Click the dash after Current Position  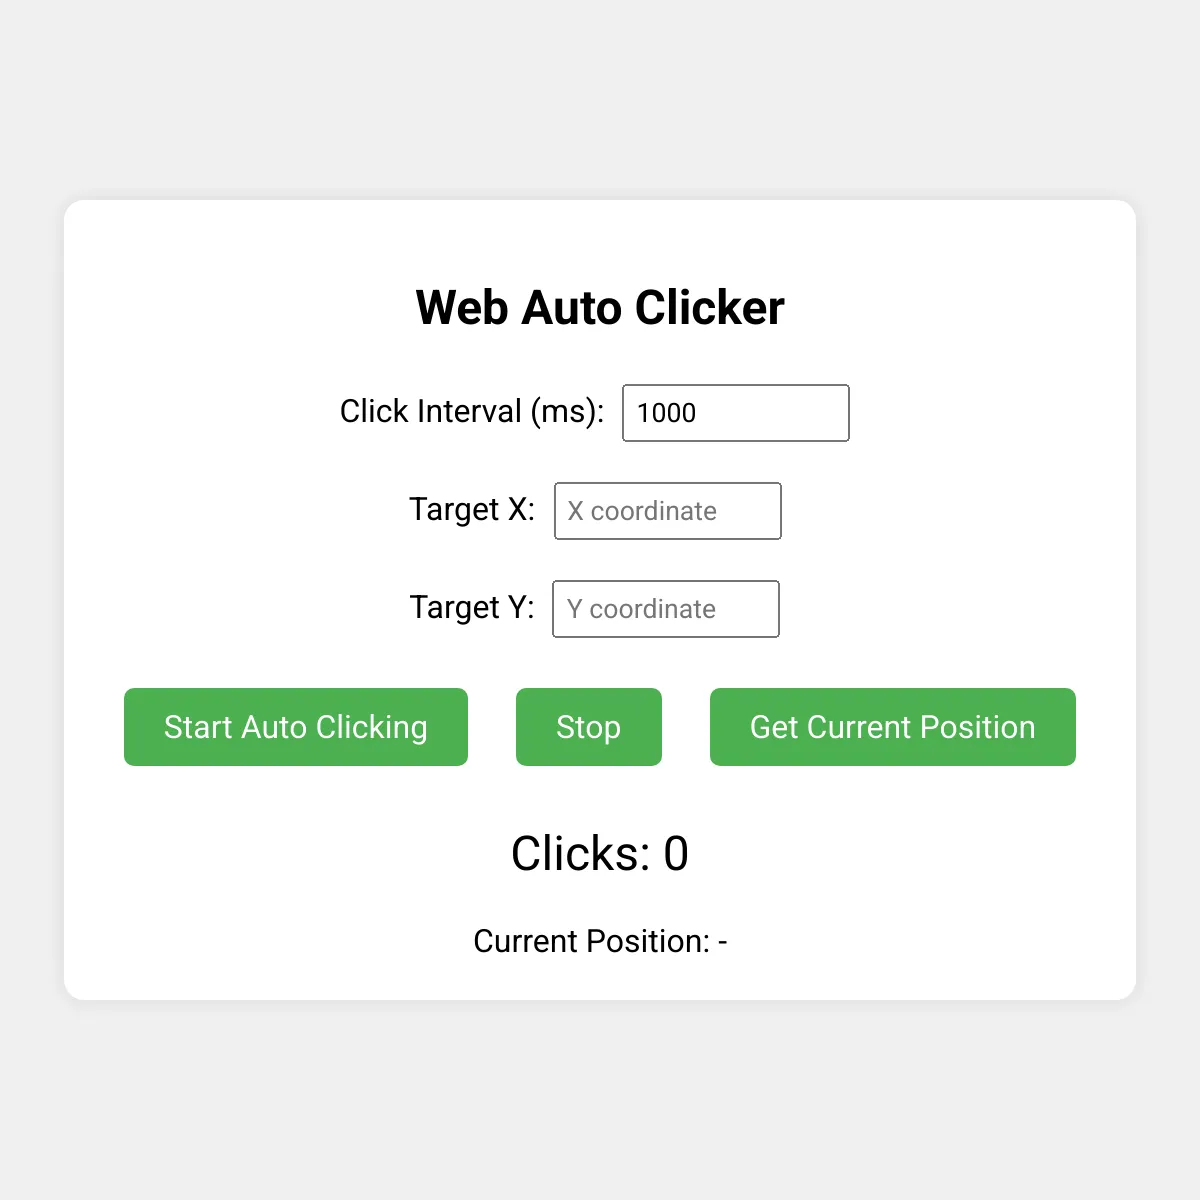click(723, 942)
